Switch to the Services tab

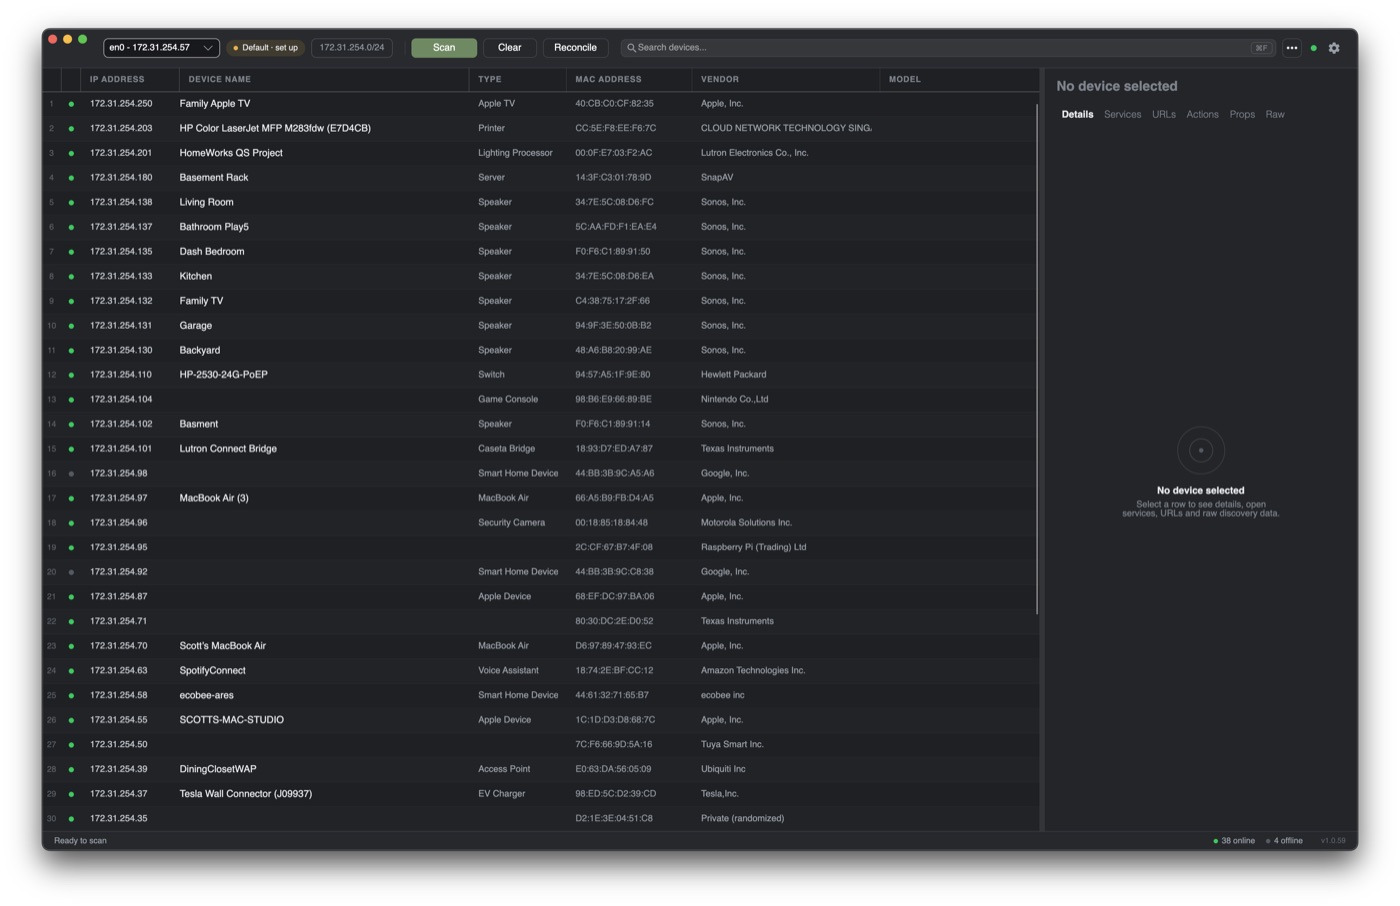click(1122, 115)
